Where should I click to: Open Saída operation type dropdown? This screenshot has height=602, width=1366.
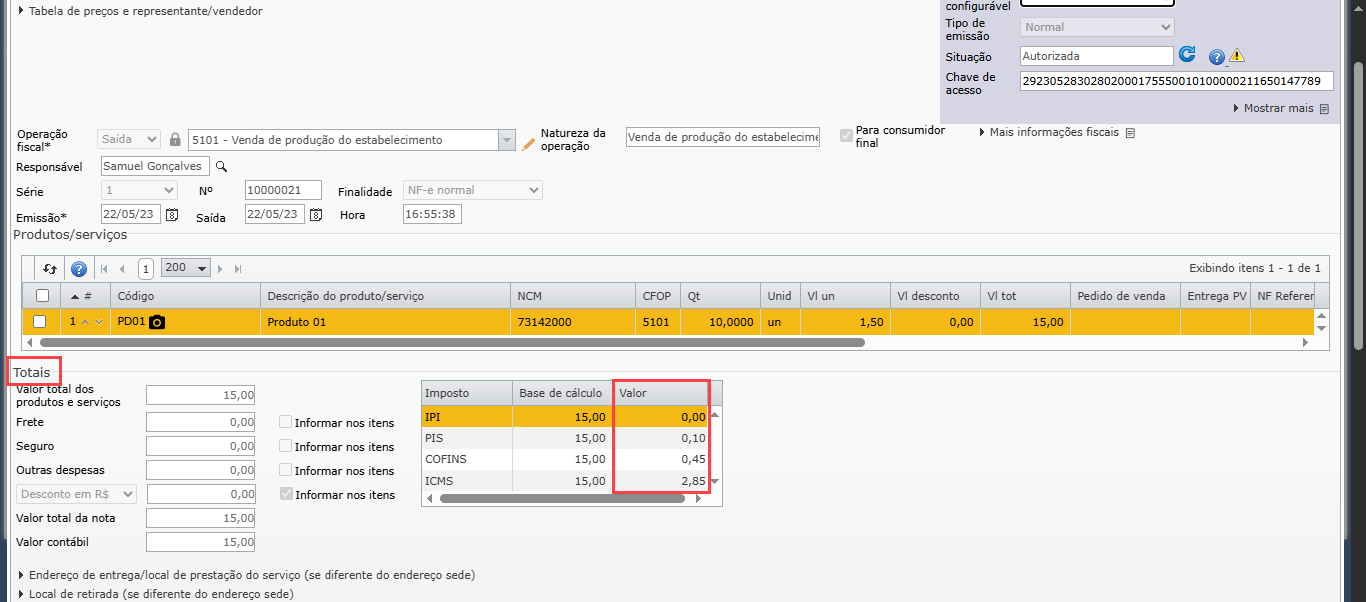(x=129, y=139)
